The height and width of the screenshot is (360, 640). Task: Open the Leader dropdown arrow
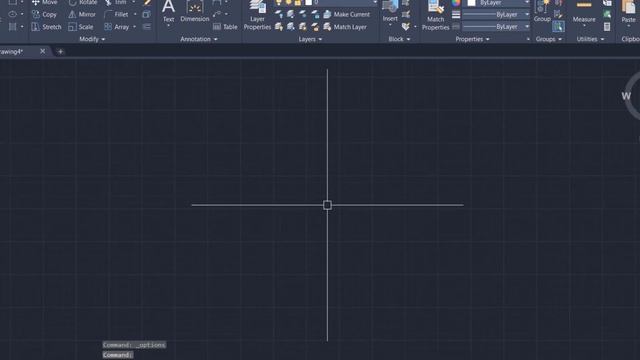227,14
